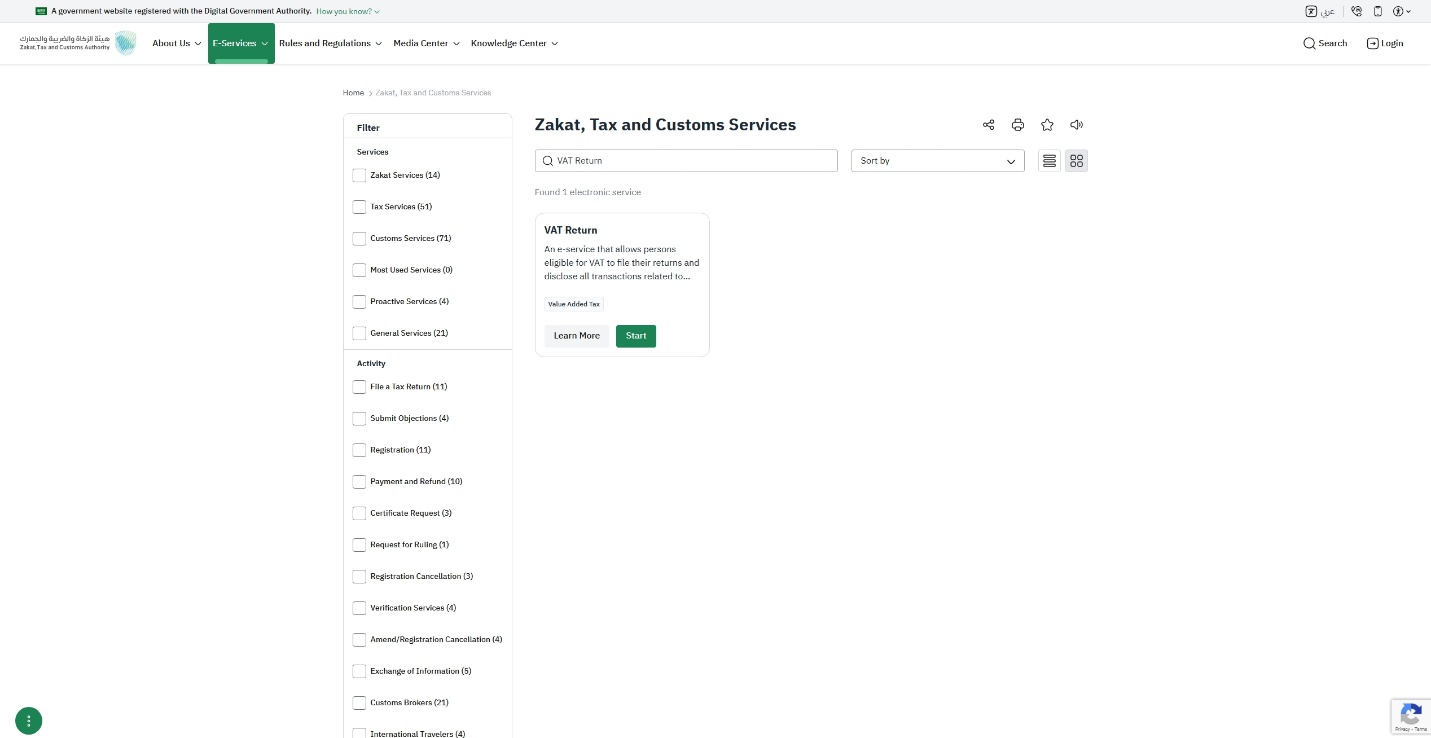The image size is (1431, 738).
Task: Click the green three-dot floating button
Action: 29,720
